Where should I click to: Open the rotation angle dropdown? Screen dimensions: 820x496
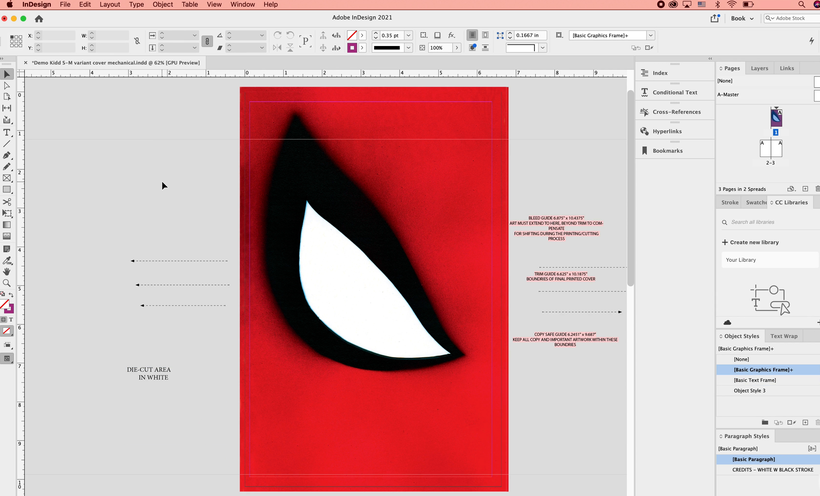tap(261, 35)
